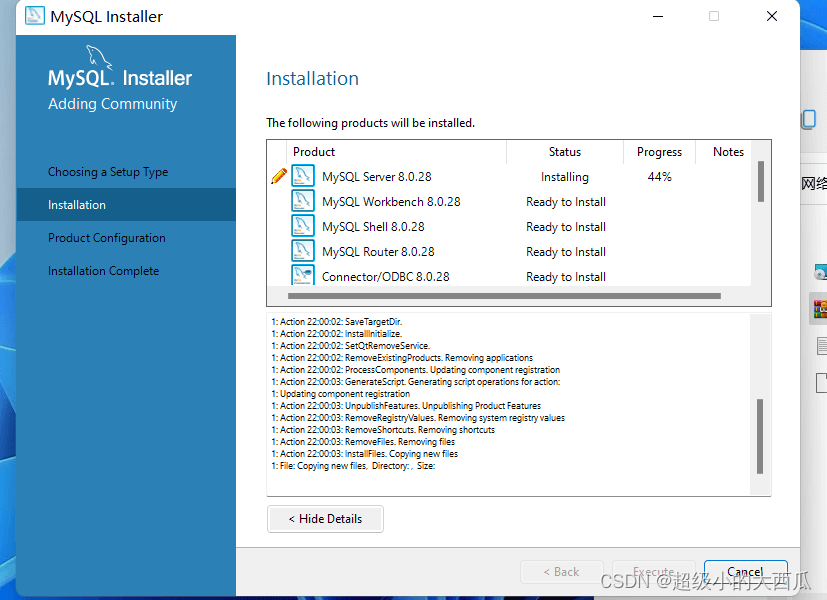The image size is (827, 600).
Task: Click the Installing status of MySQL Server
Action: tap(565, 177)
